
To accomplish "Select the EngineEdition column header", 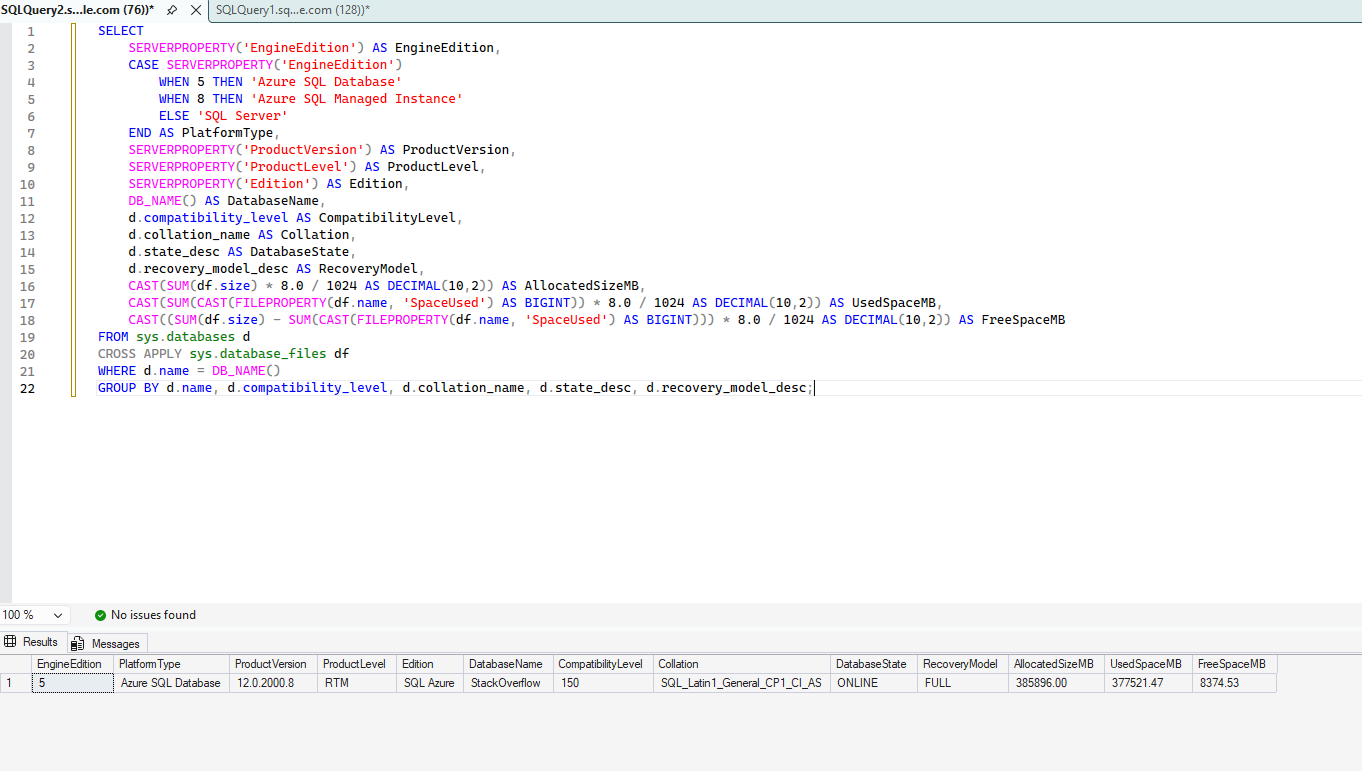I will (70, 663).
